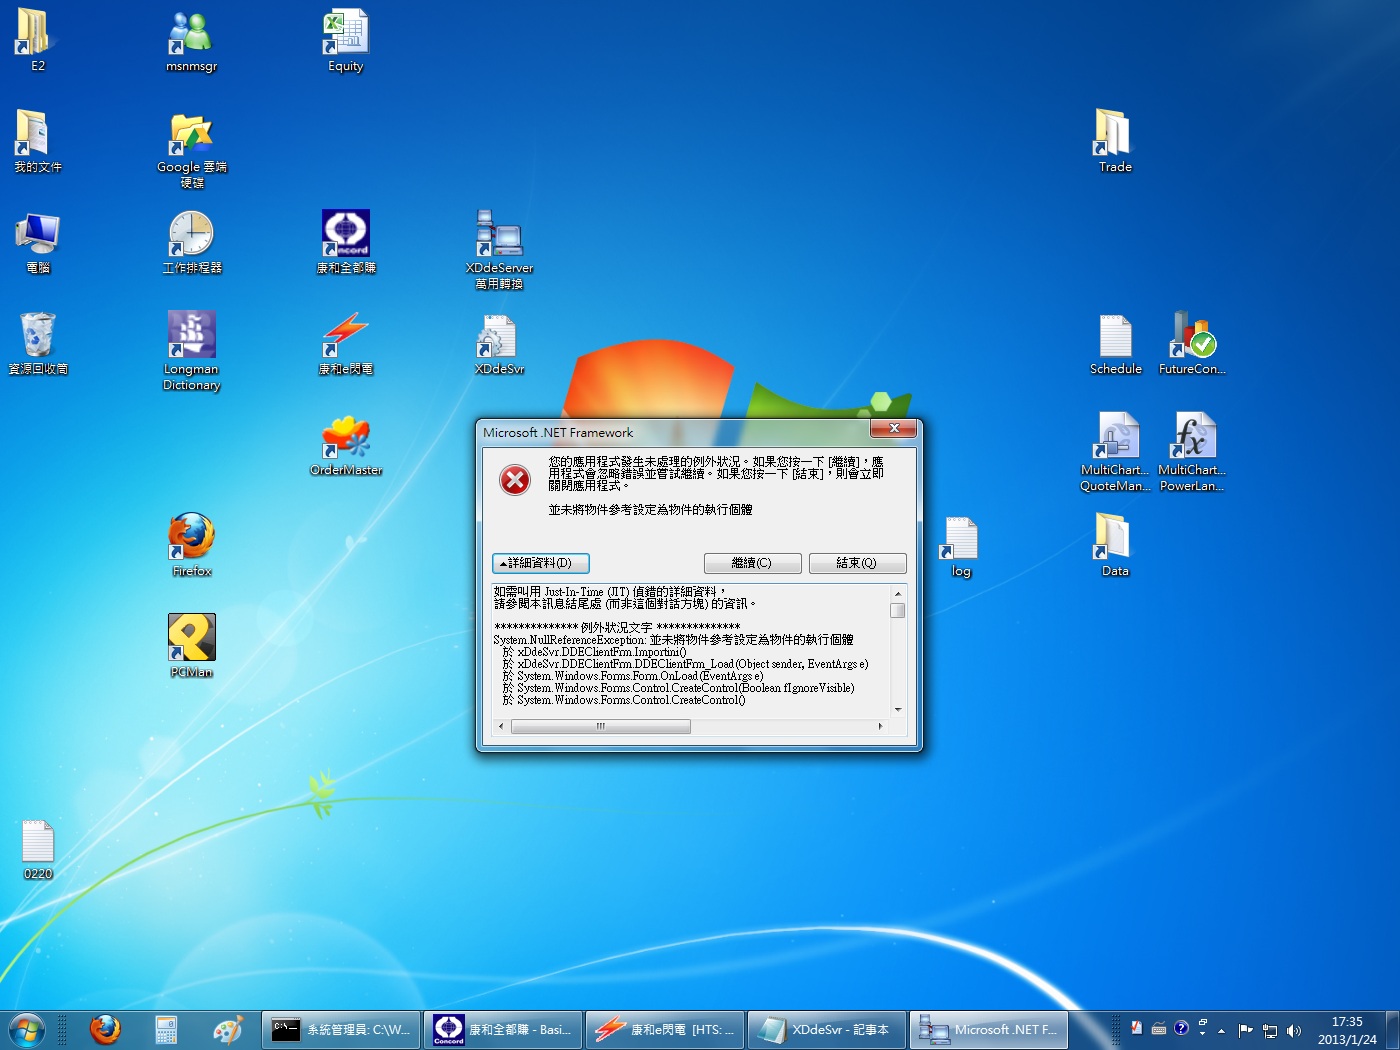Switch to 康和全都賺 taskbar window
Image resolution: width=1400 pixels, height=1050 pixels.
[503, 1029]
